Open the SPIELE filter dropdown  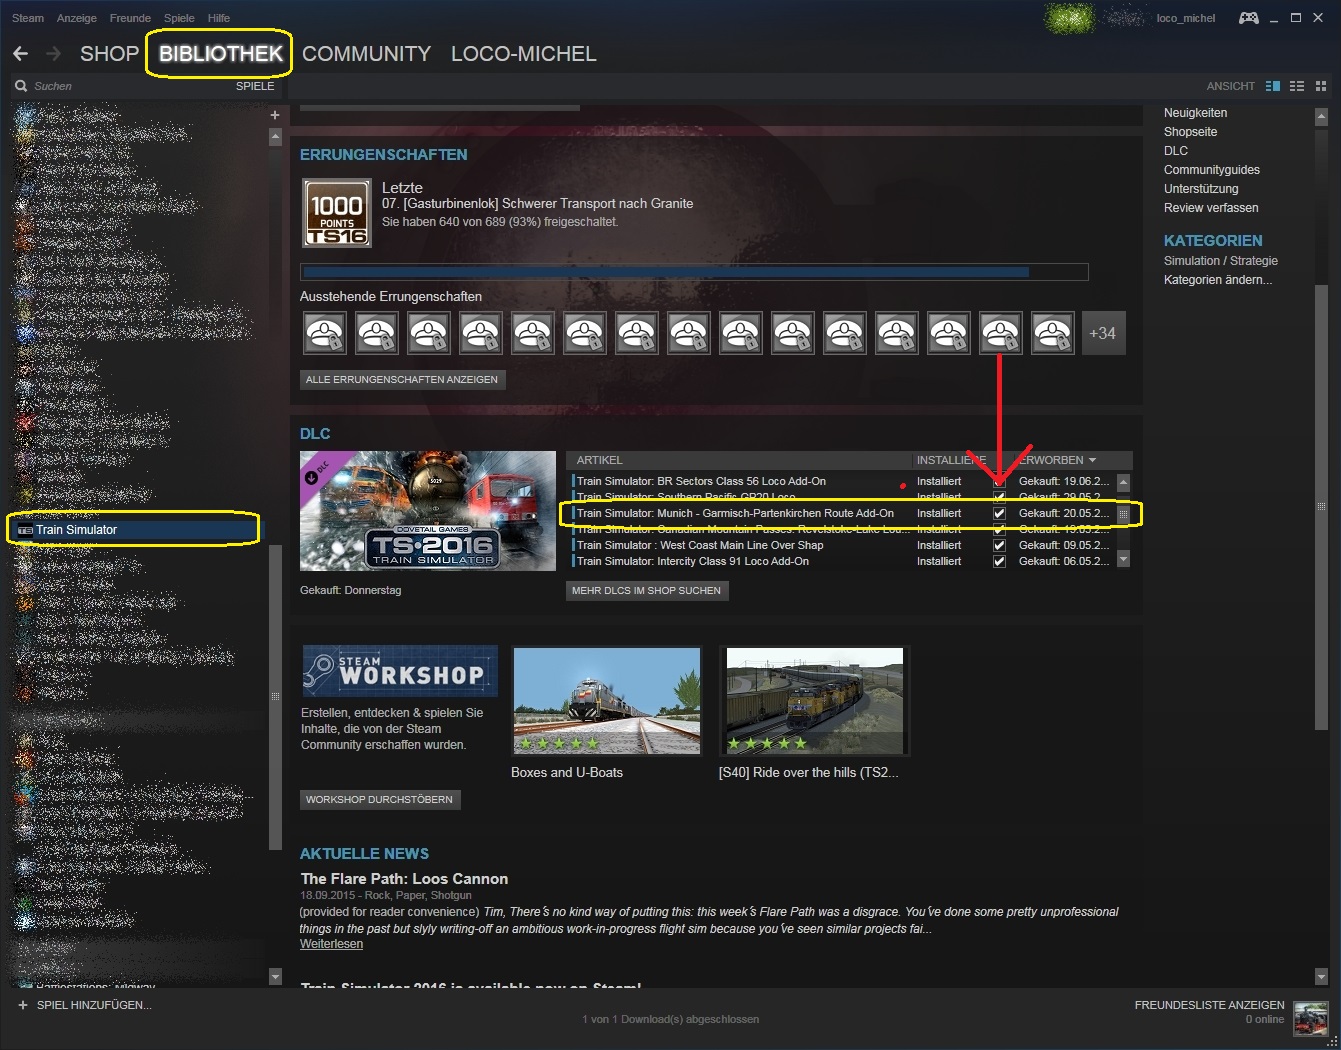pos(255,86)
